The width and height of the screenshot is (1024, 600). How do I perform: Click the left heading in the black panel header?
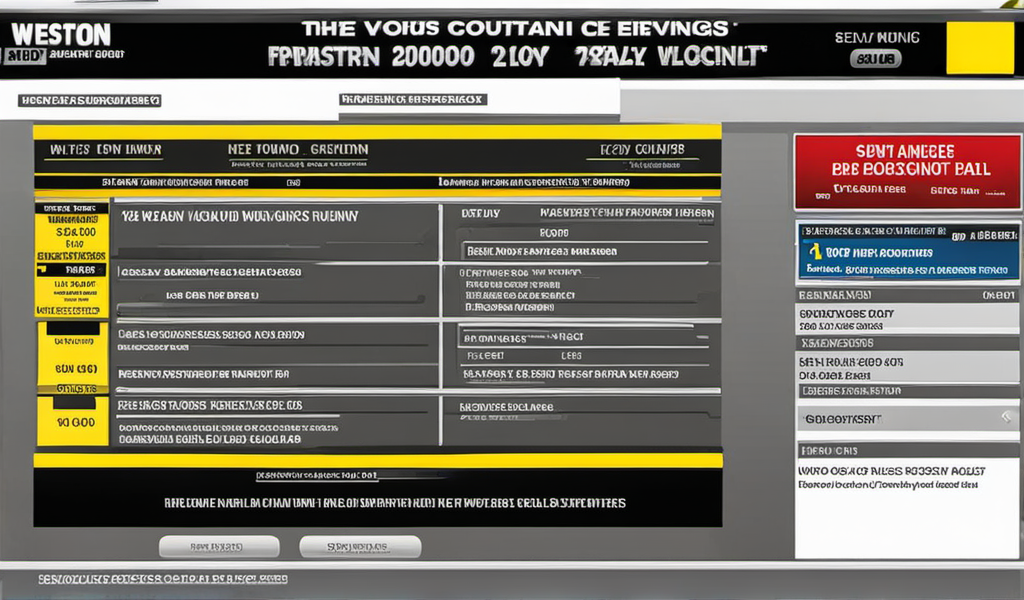click(x=105, y=150)
